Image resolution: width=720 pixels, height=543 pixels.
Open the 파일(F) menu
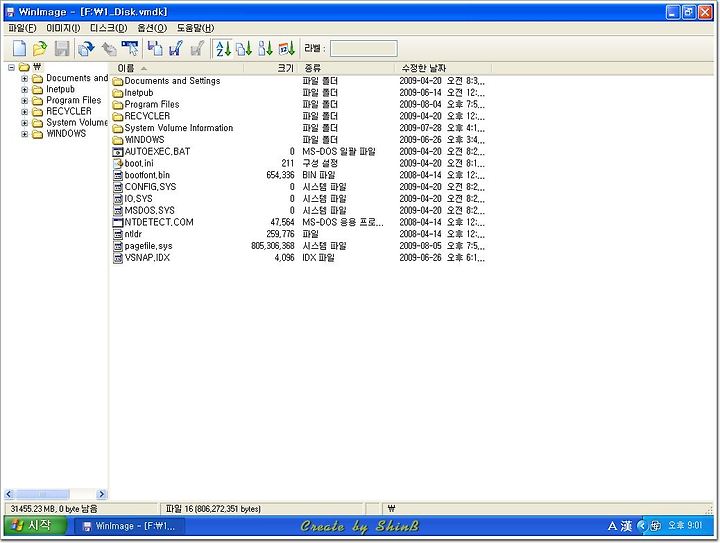click(x=22, y=28)
